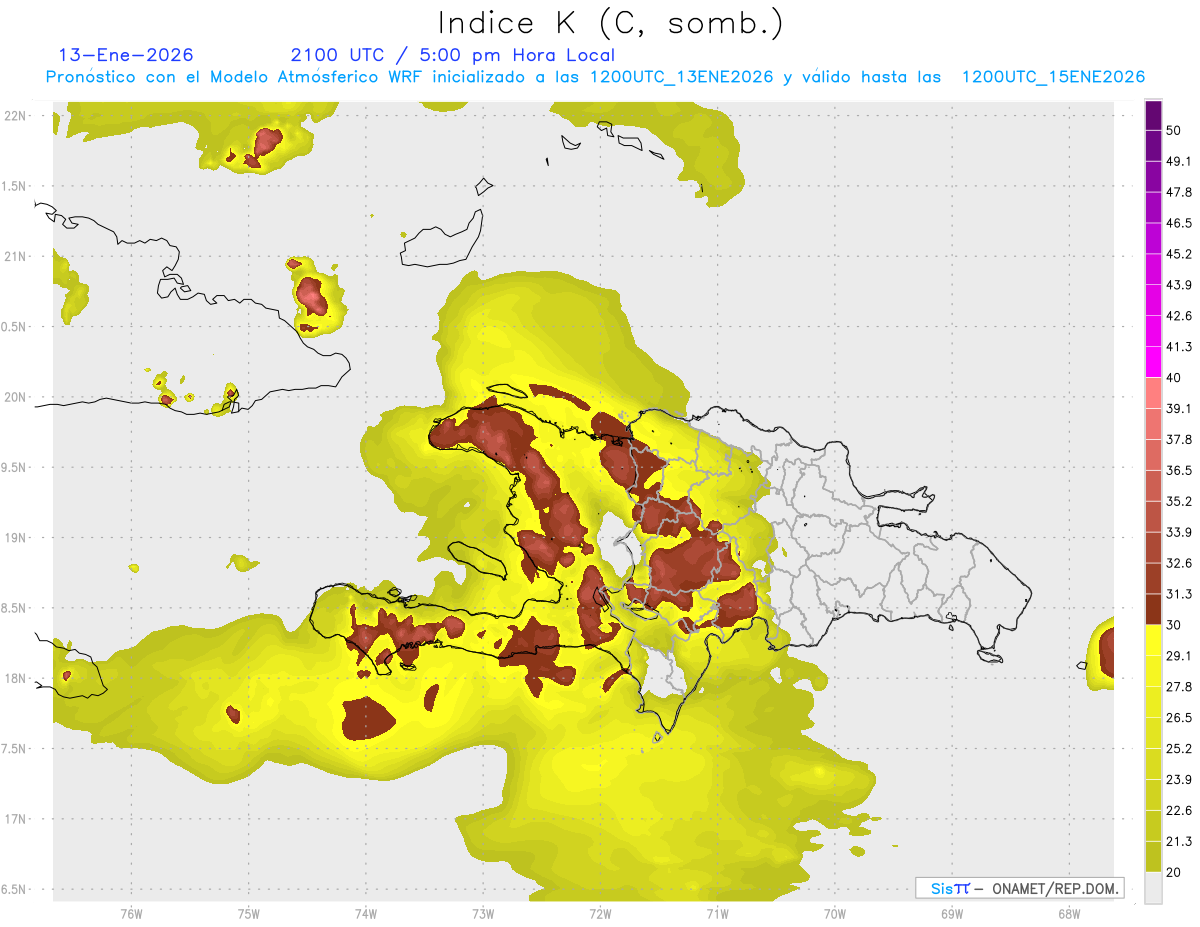The image size is (1200, 927).
Task: Click the dark purple colorbar segment above 50
Action: pos(1154,115)
